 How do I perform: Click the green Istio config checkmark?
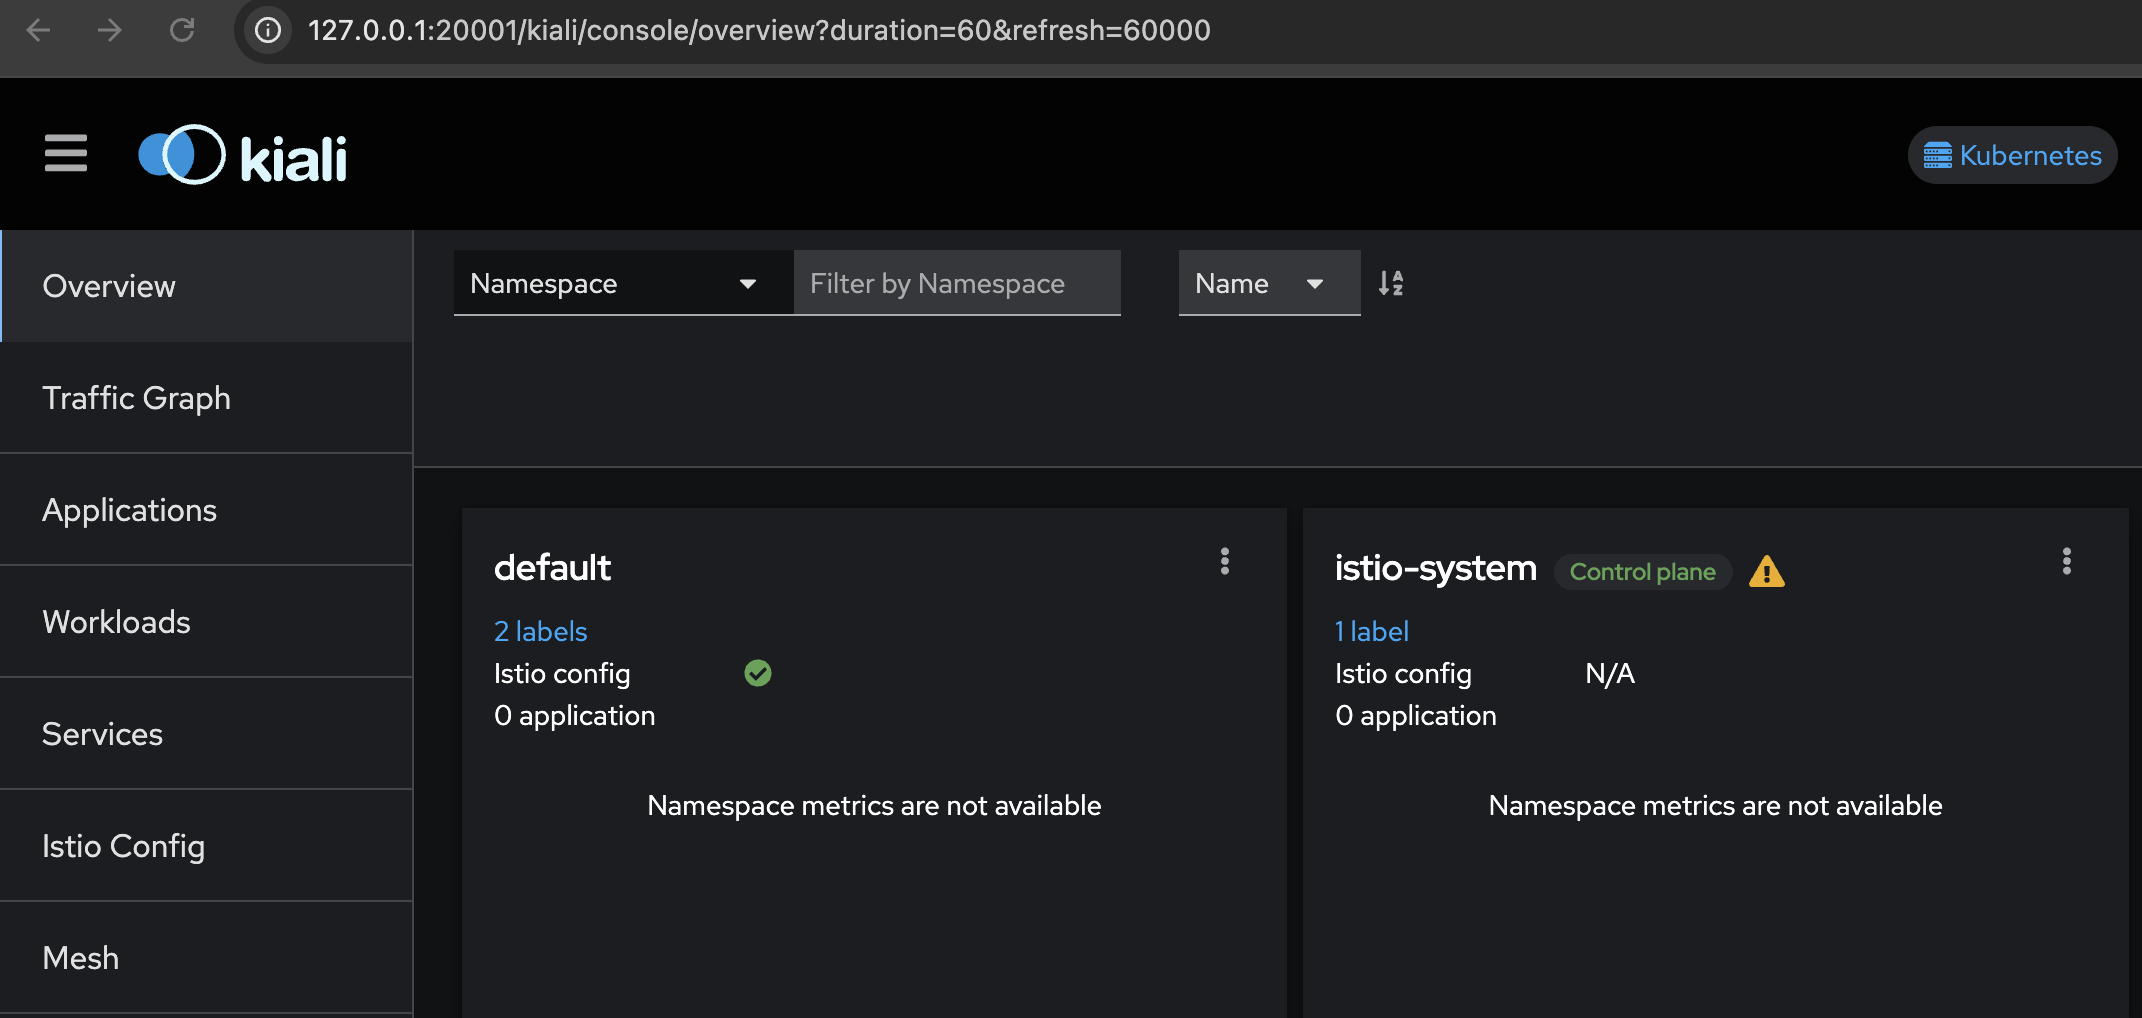(758, 674)
